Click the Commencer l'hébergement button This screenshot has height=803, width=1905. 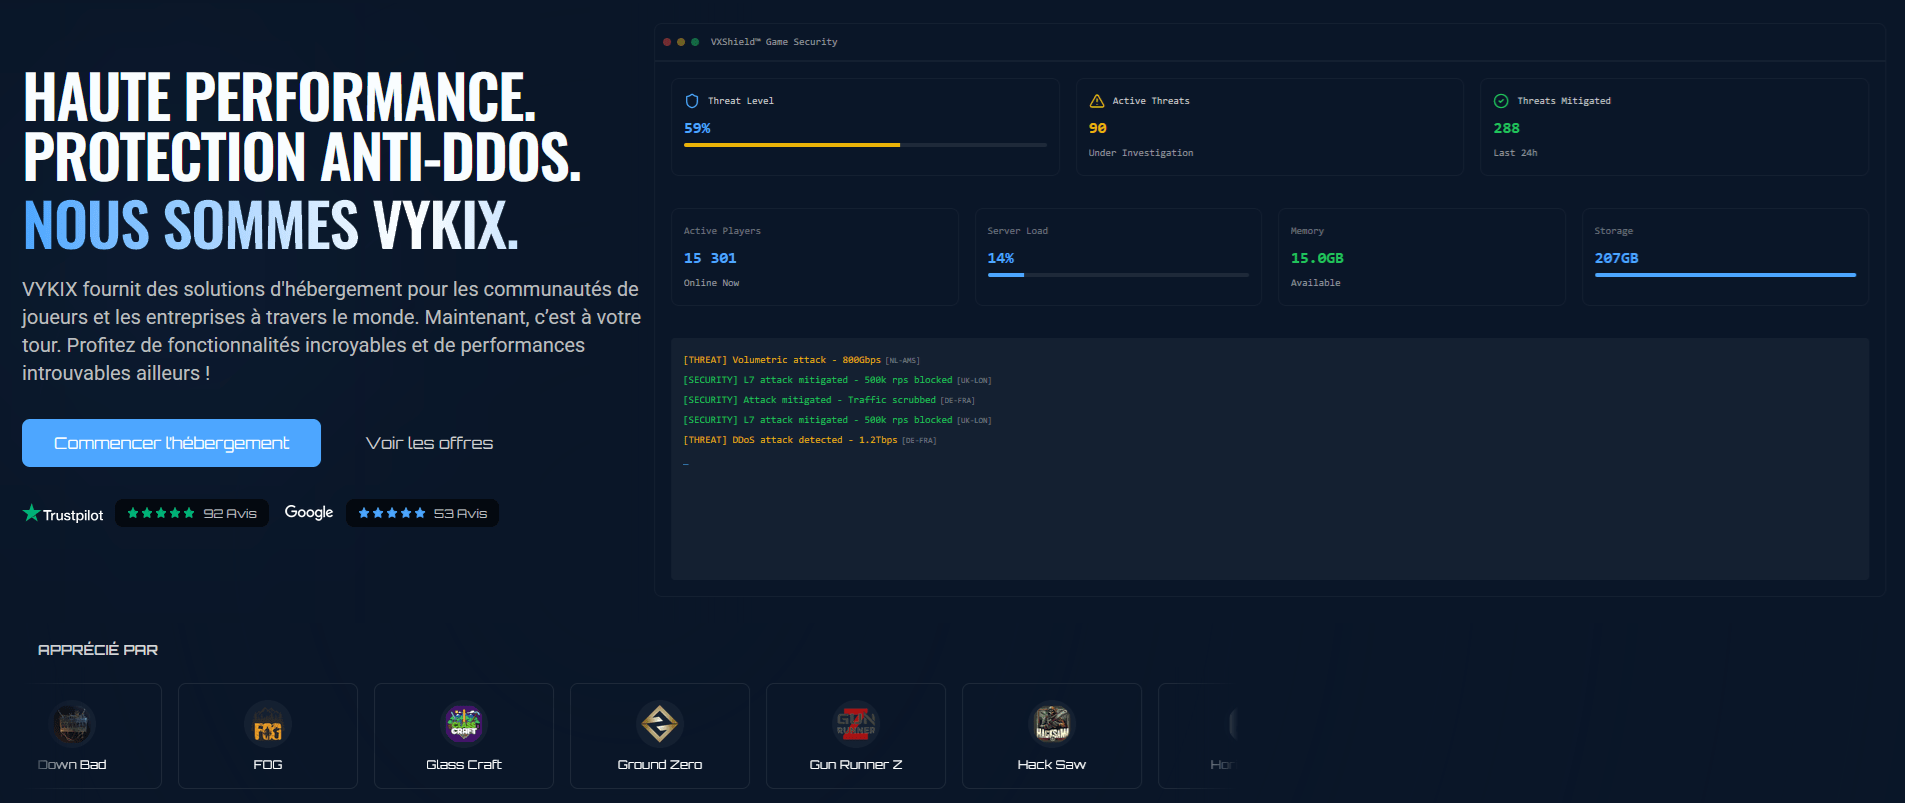[x=171, y=443]
